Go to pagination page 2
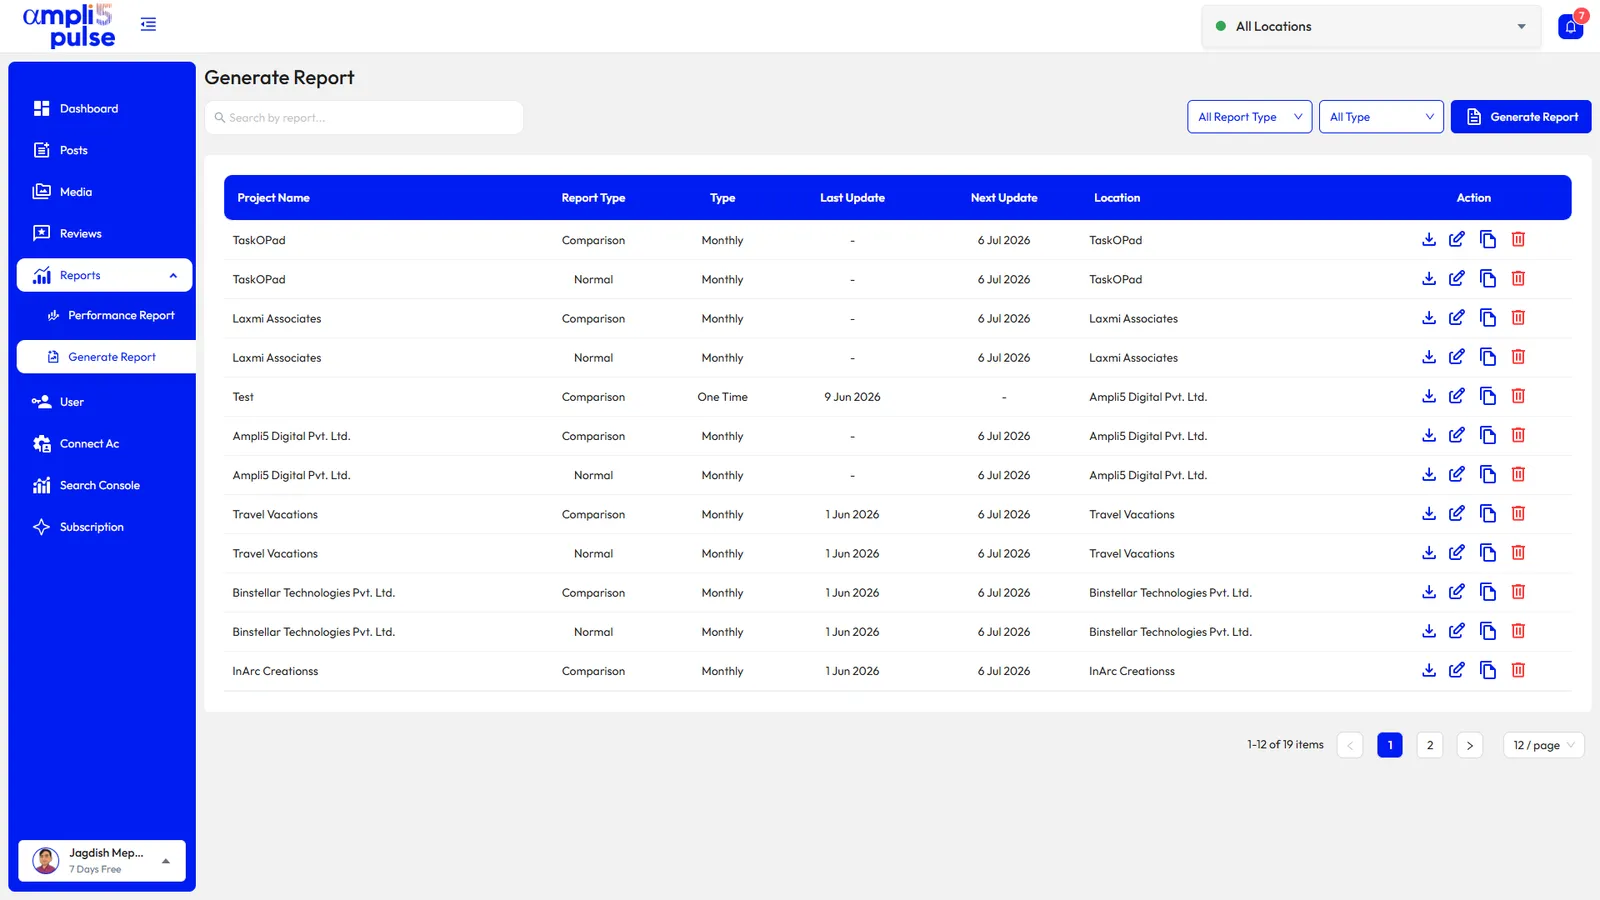 (x=1430, y=745)
